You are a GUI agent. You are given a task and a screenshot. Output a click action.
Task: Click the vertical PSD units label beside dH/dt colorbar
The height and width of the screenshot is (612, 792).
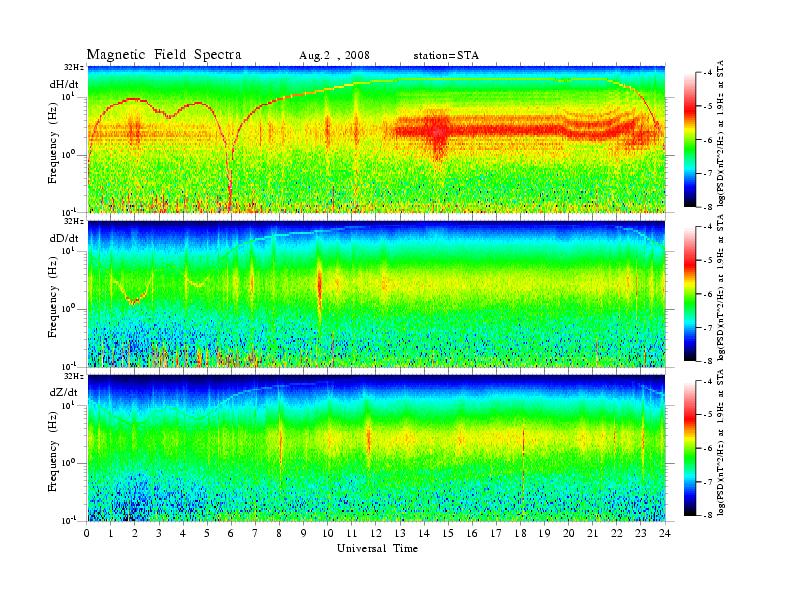coord(721,133)
